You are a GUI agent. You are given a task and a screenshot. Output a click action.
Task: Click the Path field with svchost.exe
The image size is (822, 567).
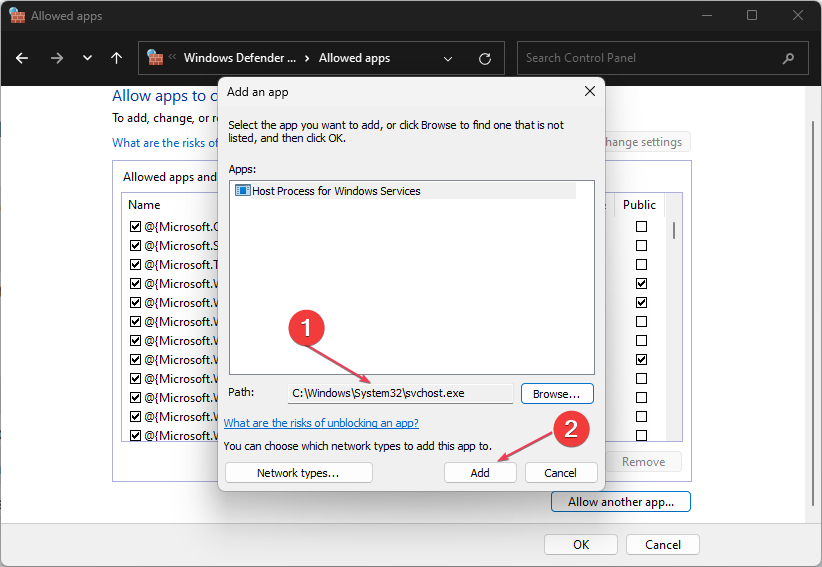(x=400, y=394)
